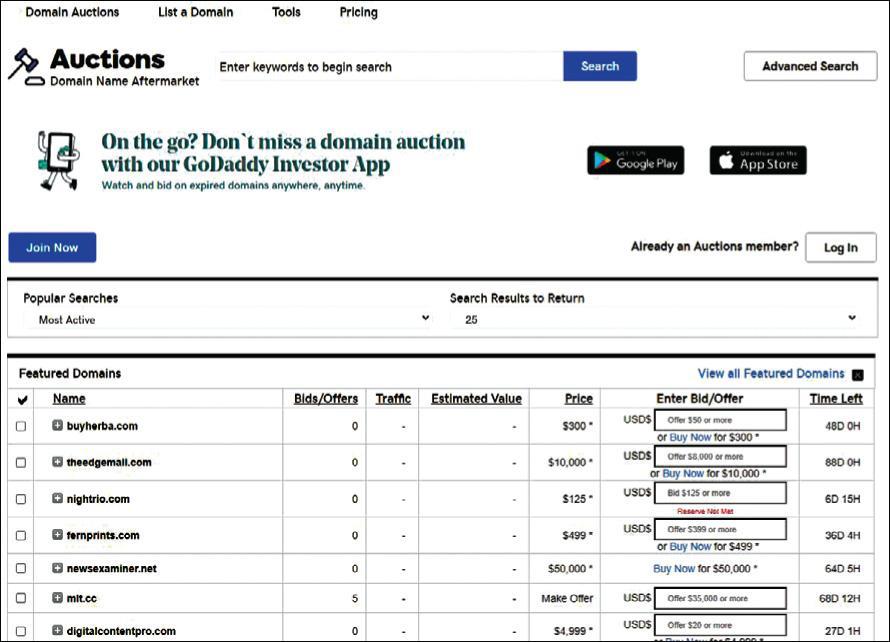890x642 pixels.
Task: Open the Search Results to Return dropdown
Action: click(x=655, y=319)
